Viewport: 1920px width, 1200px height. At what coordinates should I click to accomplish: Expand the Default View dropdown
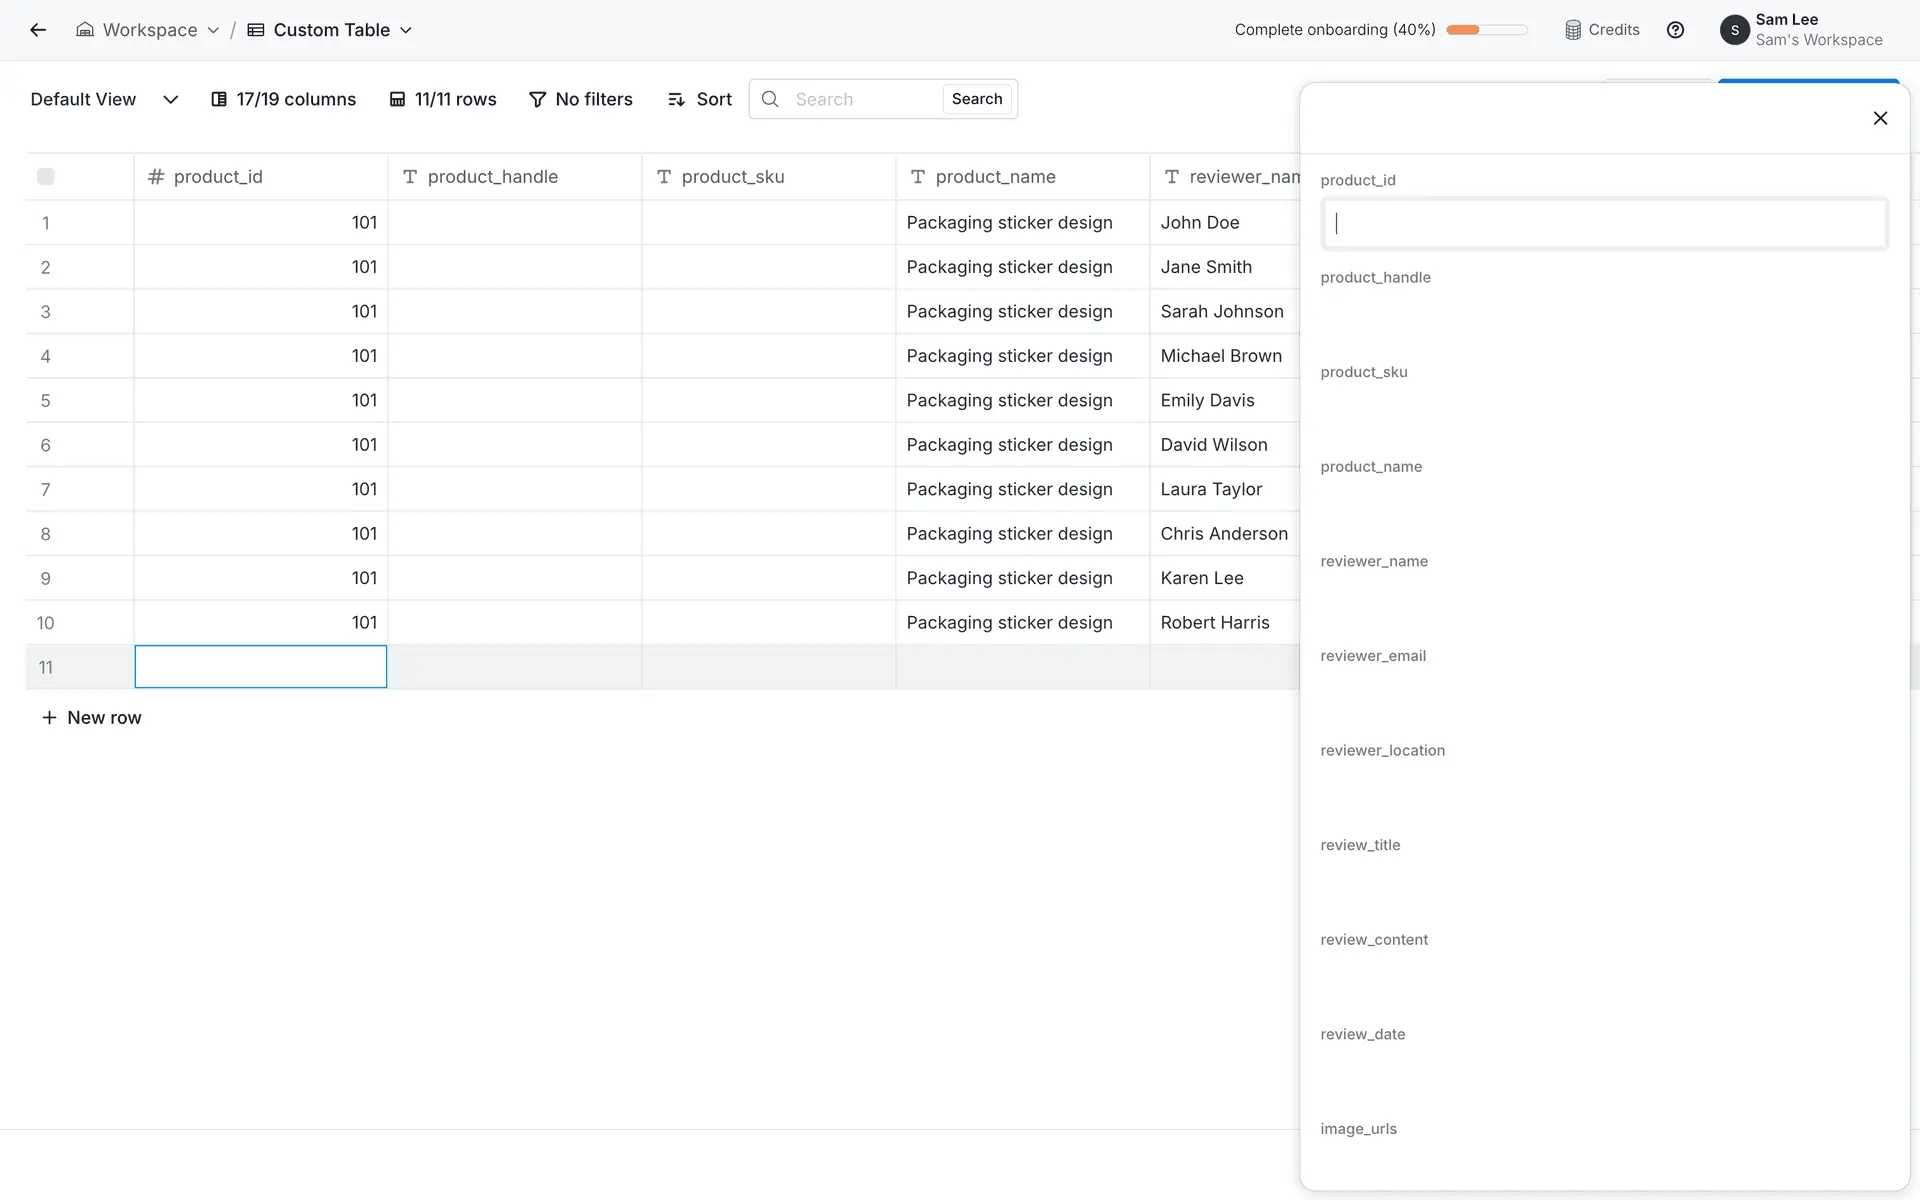coord(170,99)
